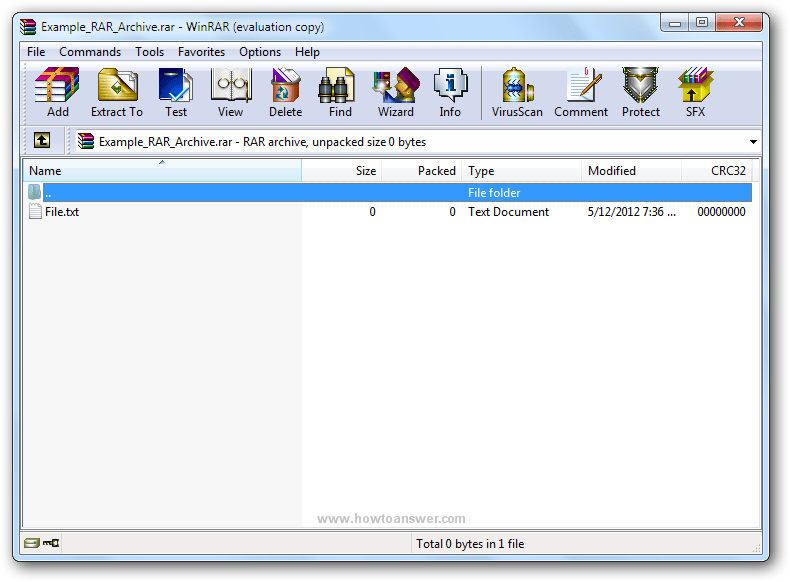Maximize the WinRAR window
The image size is (790, 582).
tap(702, 23)
